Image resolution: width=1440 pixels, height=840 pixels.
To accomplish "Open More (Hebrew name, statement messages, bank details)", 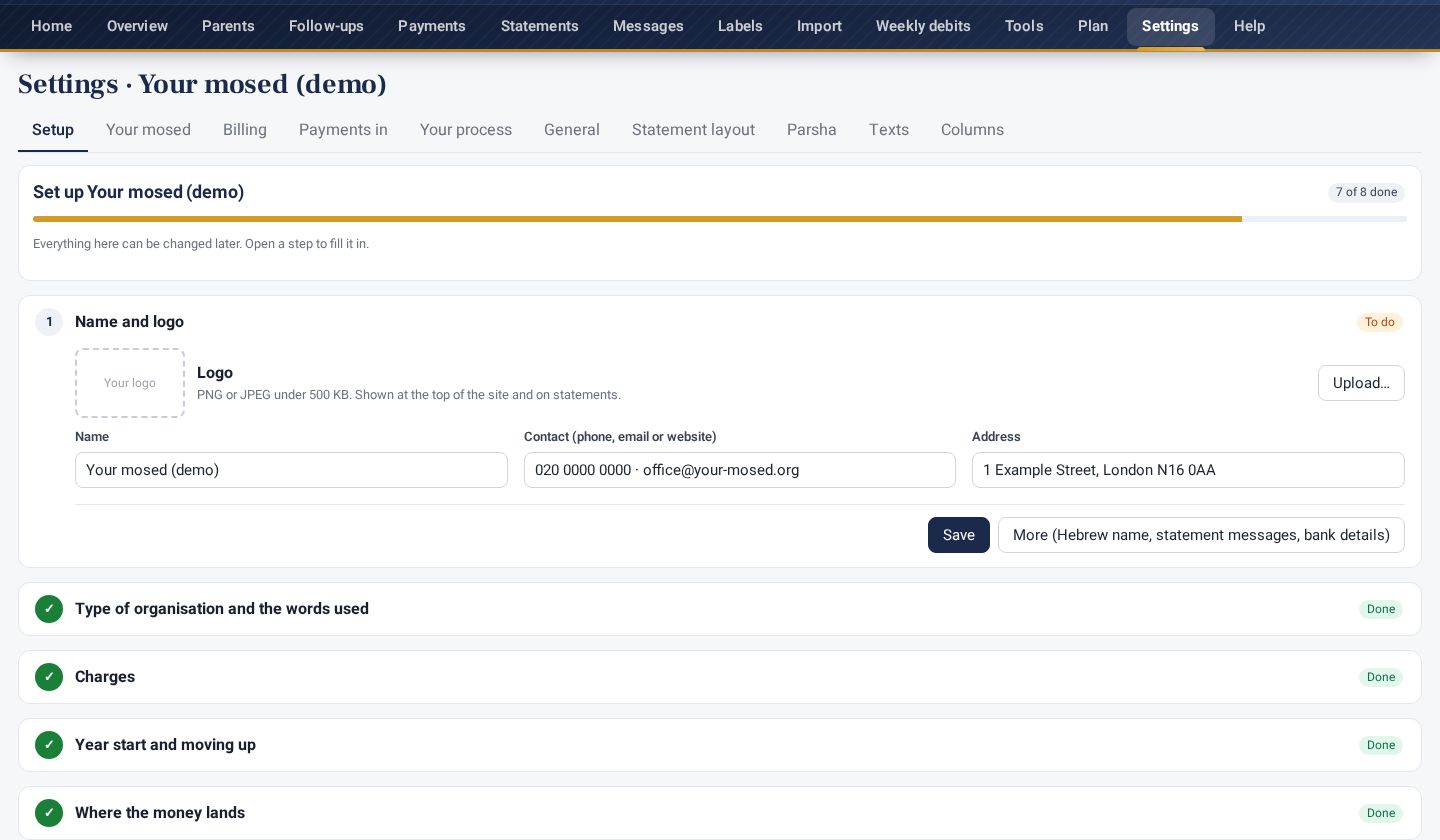I will pyautogui.click(x=1201, y=535).
